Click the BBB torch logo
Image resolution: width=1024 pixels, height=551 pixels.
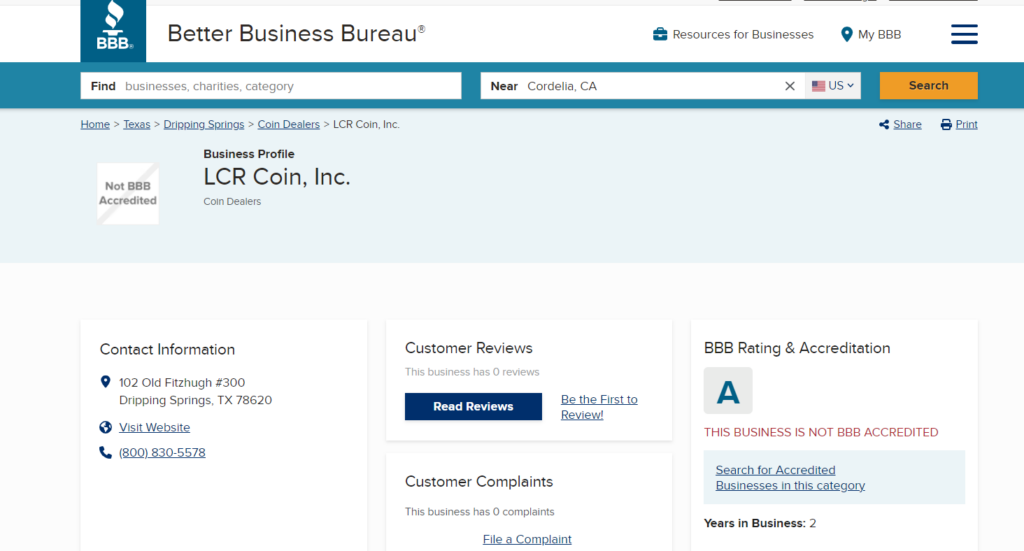114,29
